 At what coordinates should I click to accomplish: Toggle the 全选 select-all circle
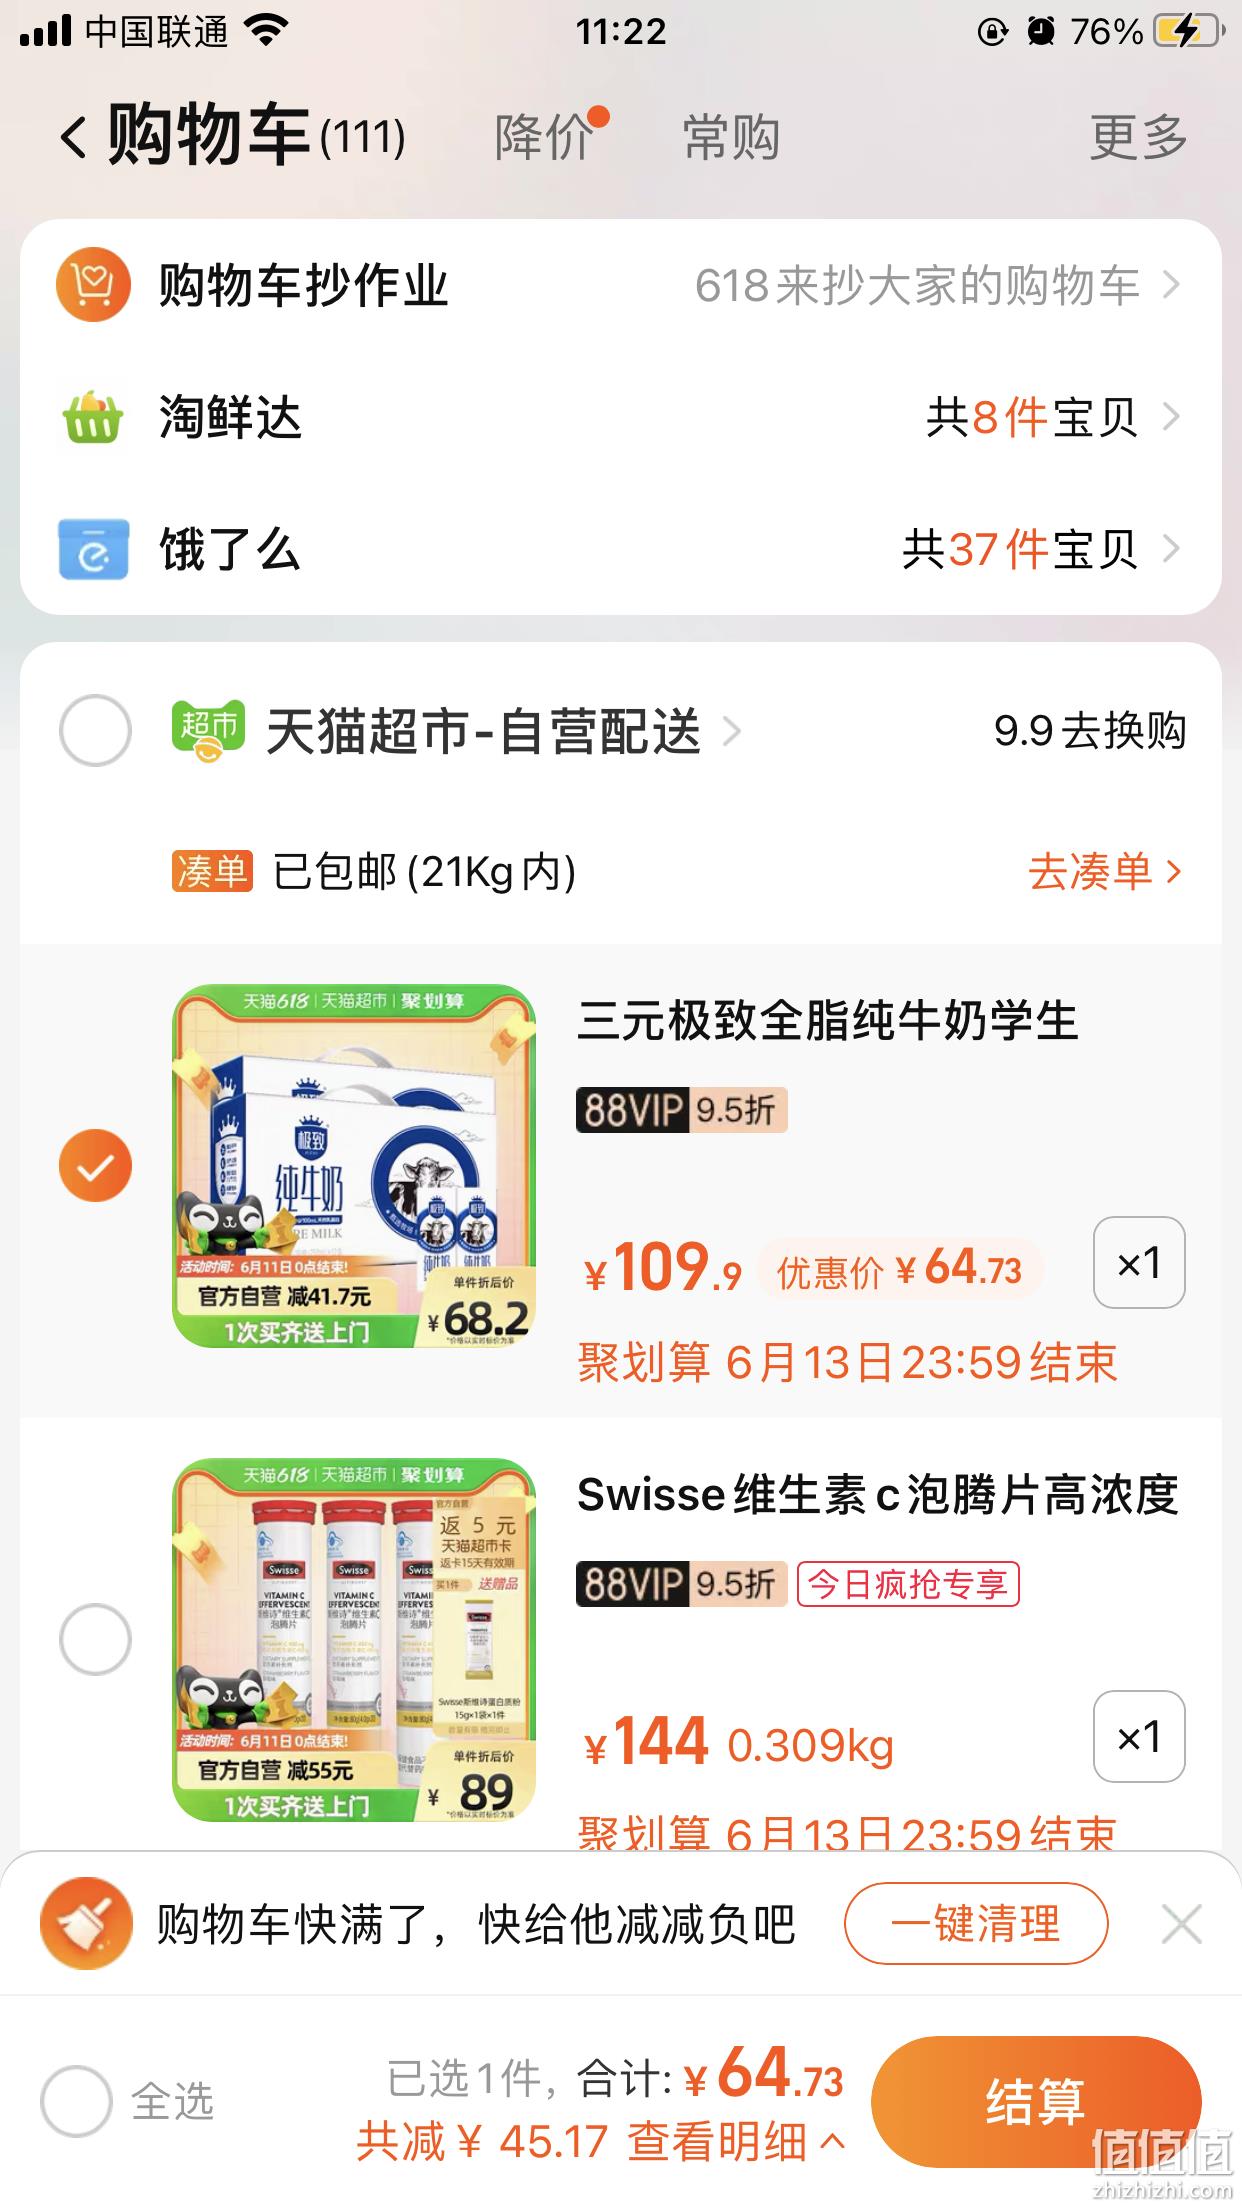(x=76, y=2101)
